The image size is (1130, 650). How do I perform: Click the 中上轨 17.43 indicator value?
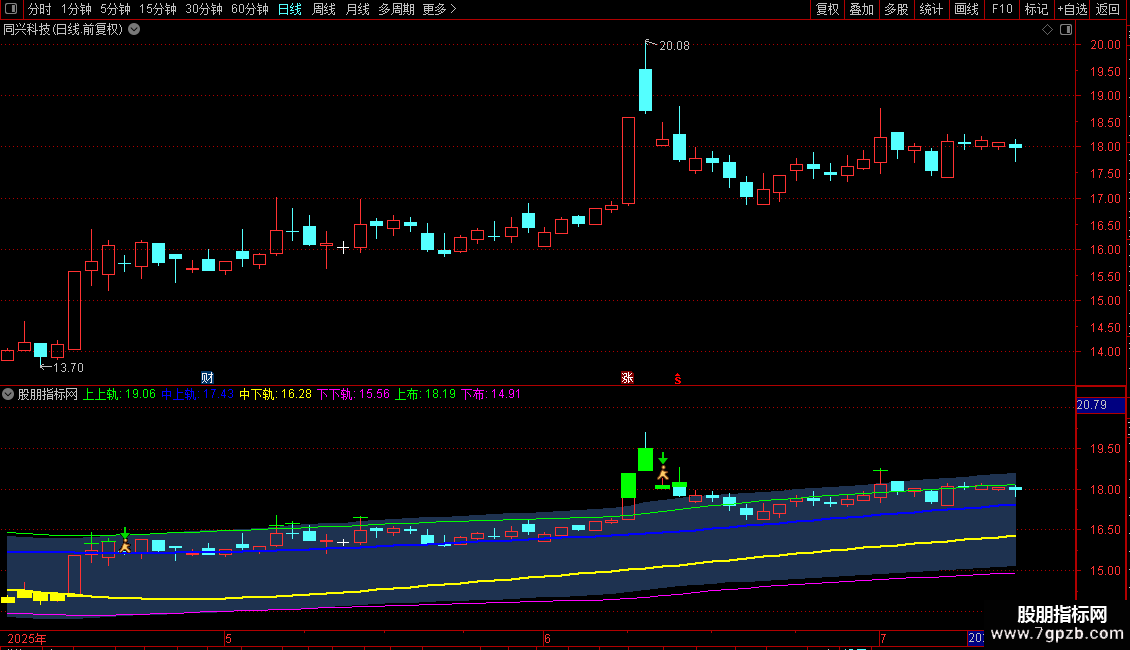[x=197, y=394]
